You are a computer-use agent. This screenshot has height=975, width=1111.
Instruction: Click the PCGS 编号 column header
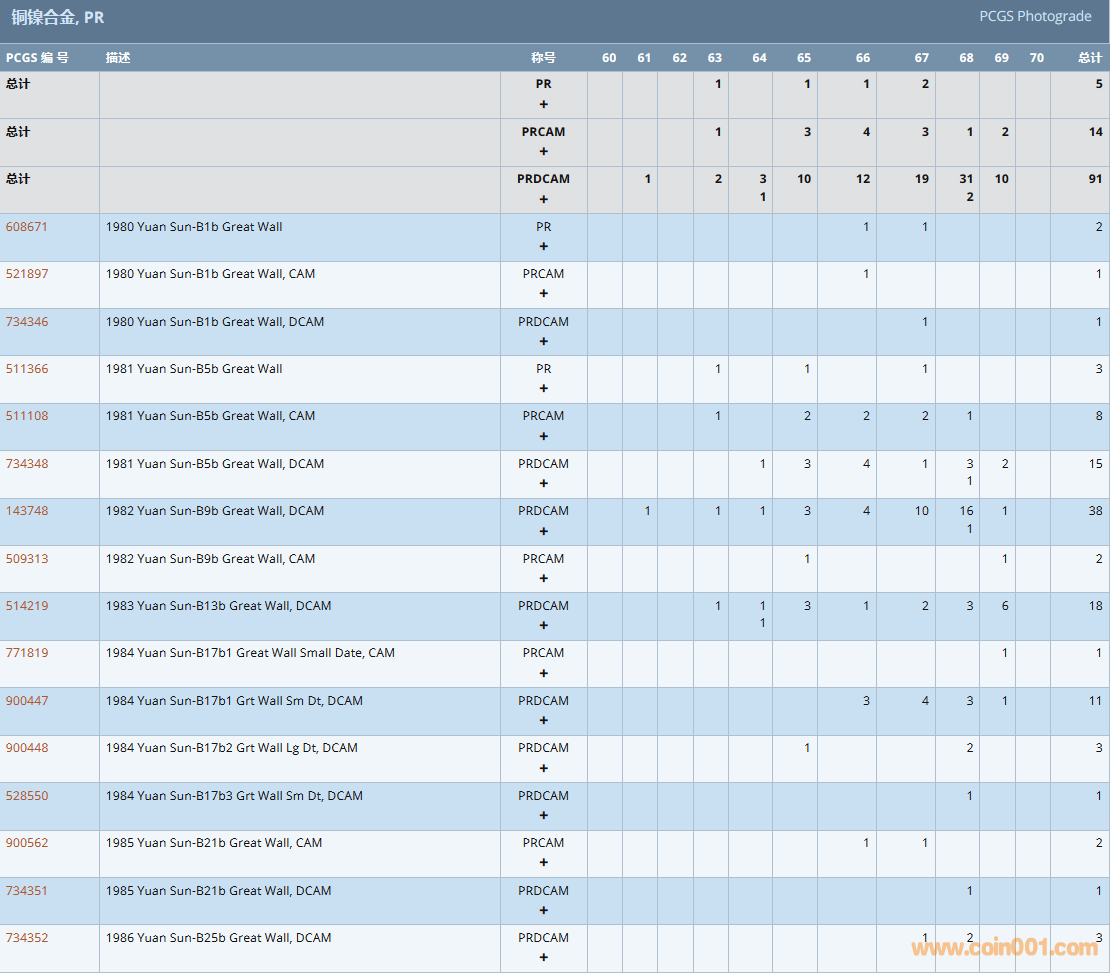(37, 58)
